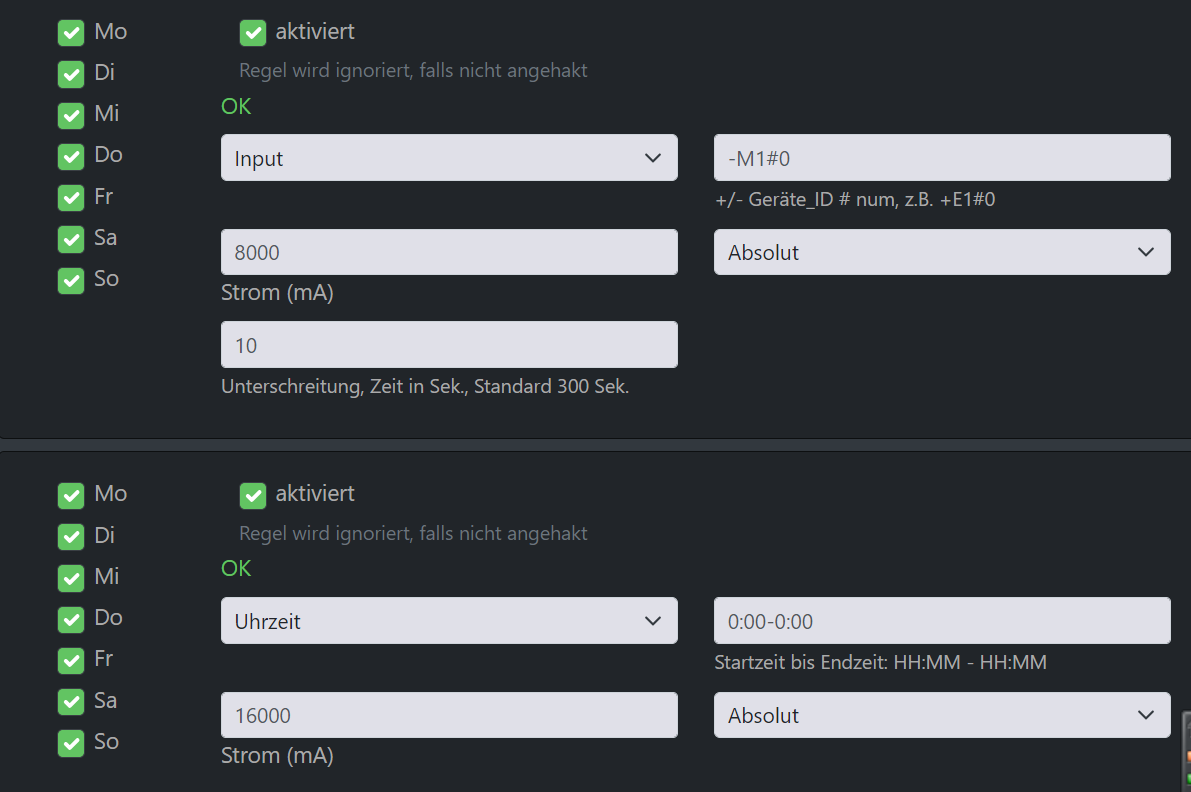This screenshot has height=792, width=1191.
Task: Click the -M1#0 device ID field
Action: [941, 157]
